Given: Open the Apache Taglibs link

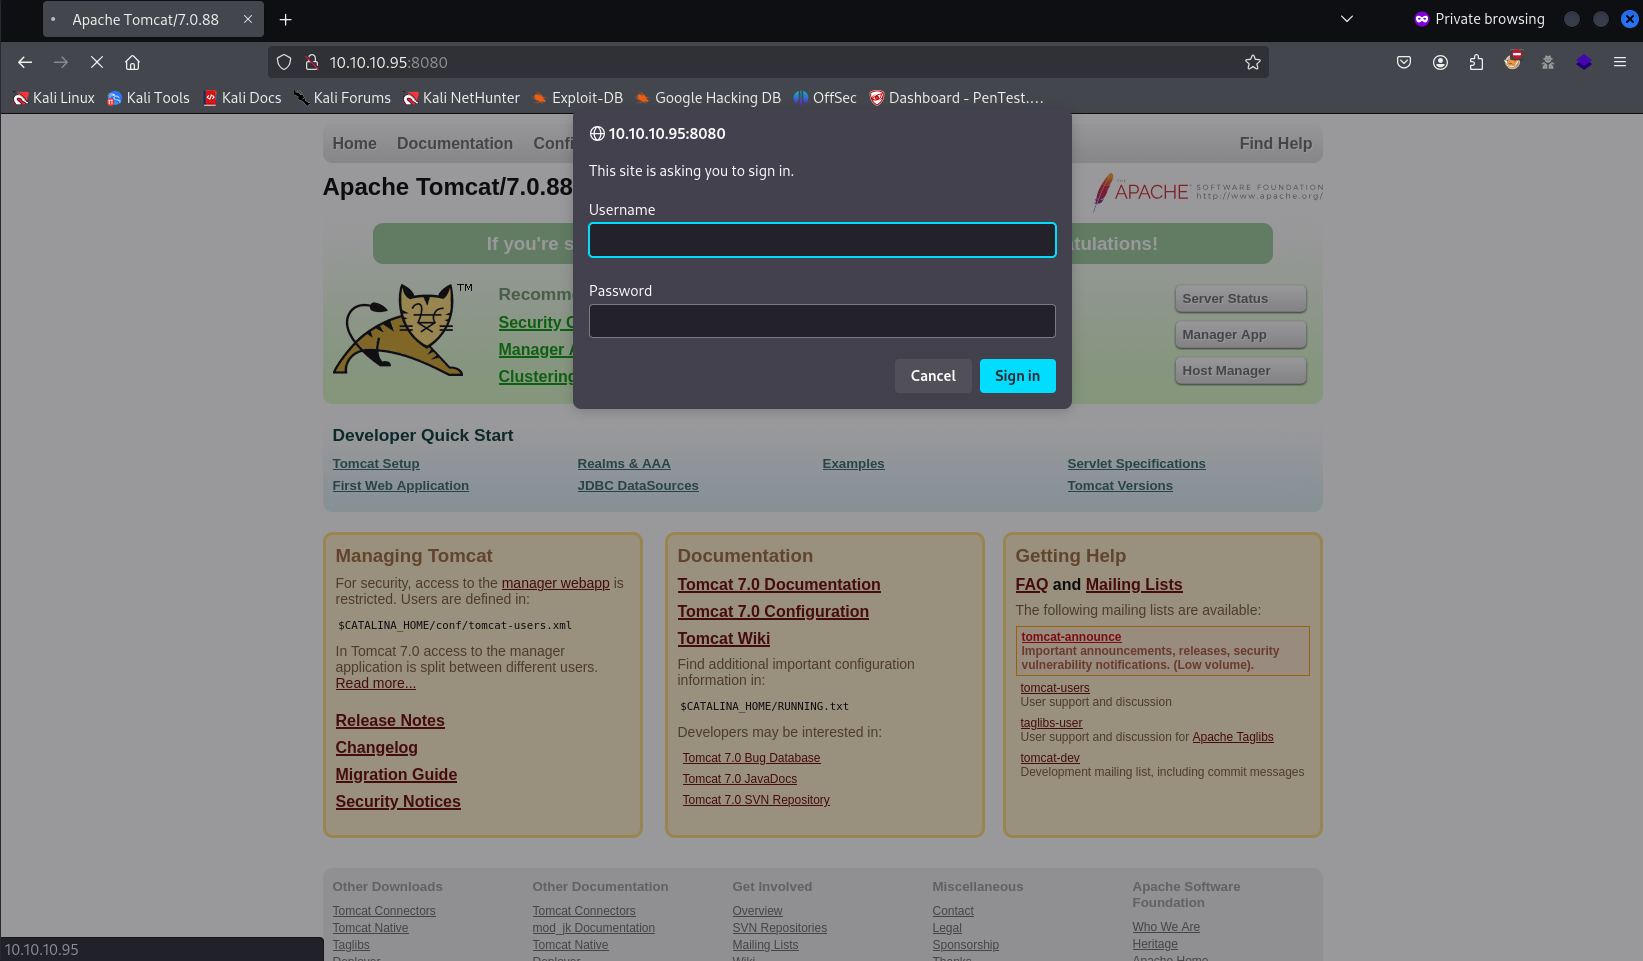Looking at the screenshot, I should tap(1233, 737).
